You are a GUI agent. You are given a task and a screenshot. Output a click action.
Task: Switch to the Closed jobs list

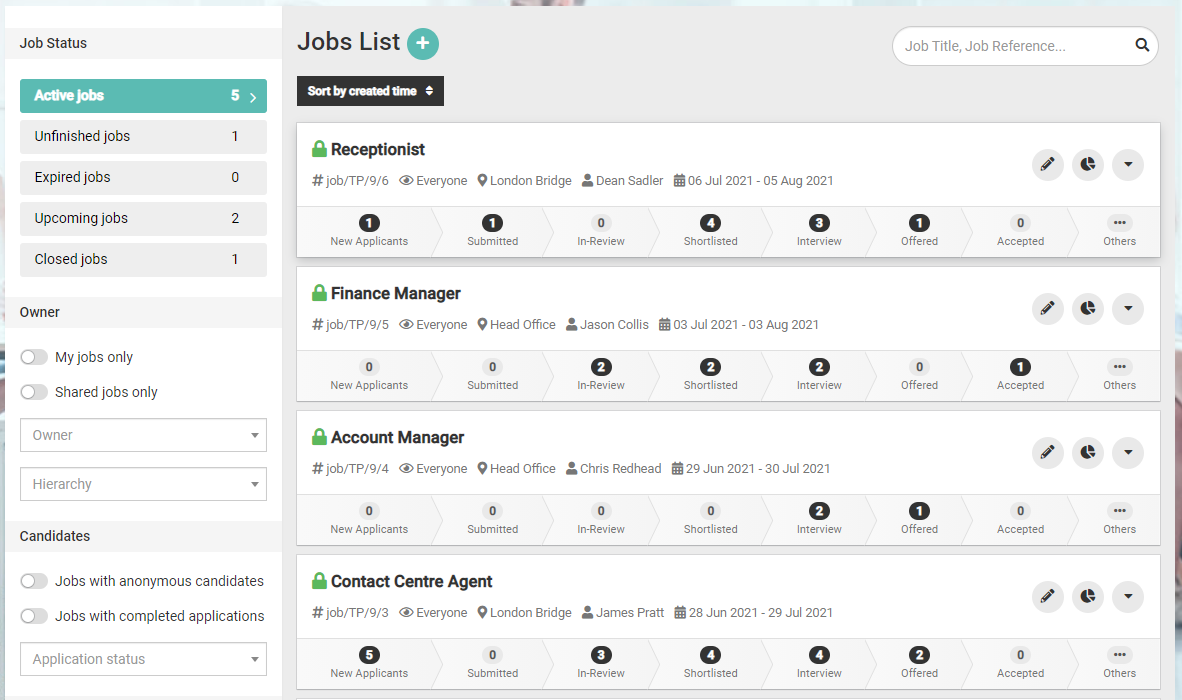pyautogui.click(x=143, y=259)
